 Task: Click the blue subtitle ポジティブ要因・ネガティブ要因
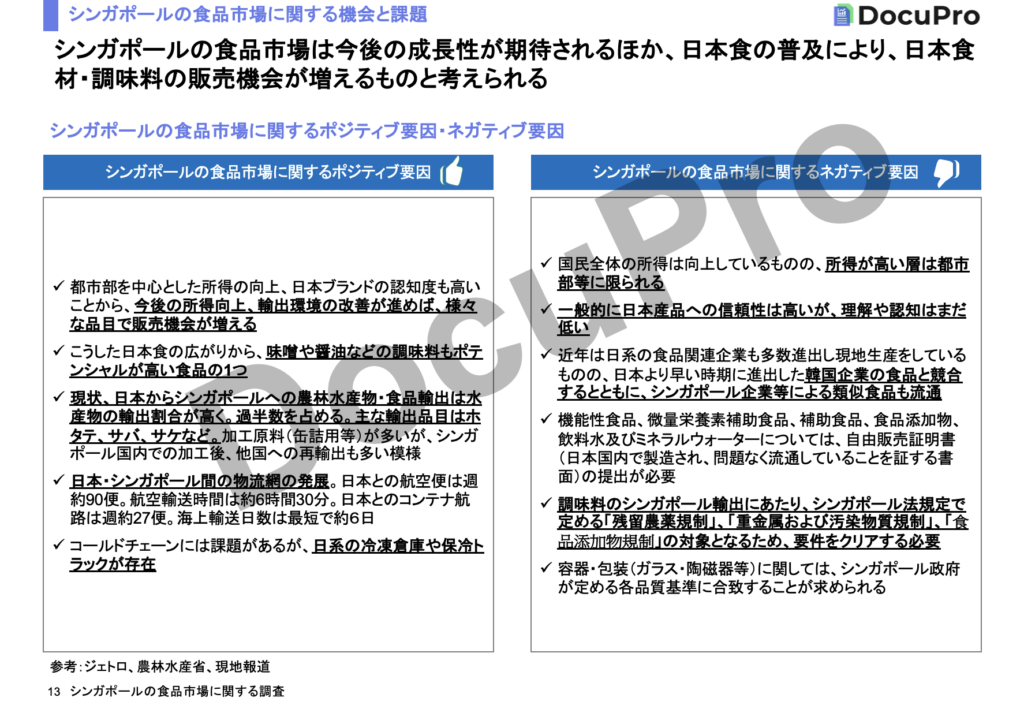[307, 131]
